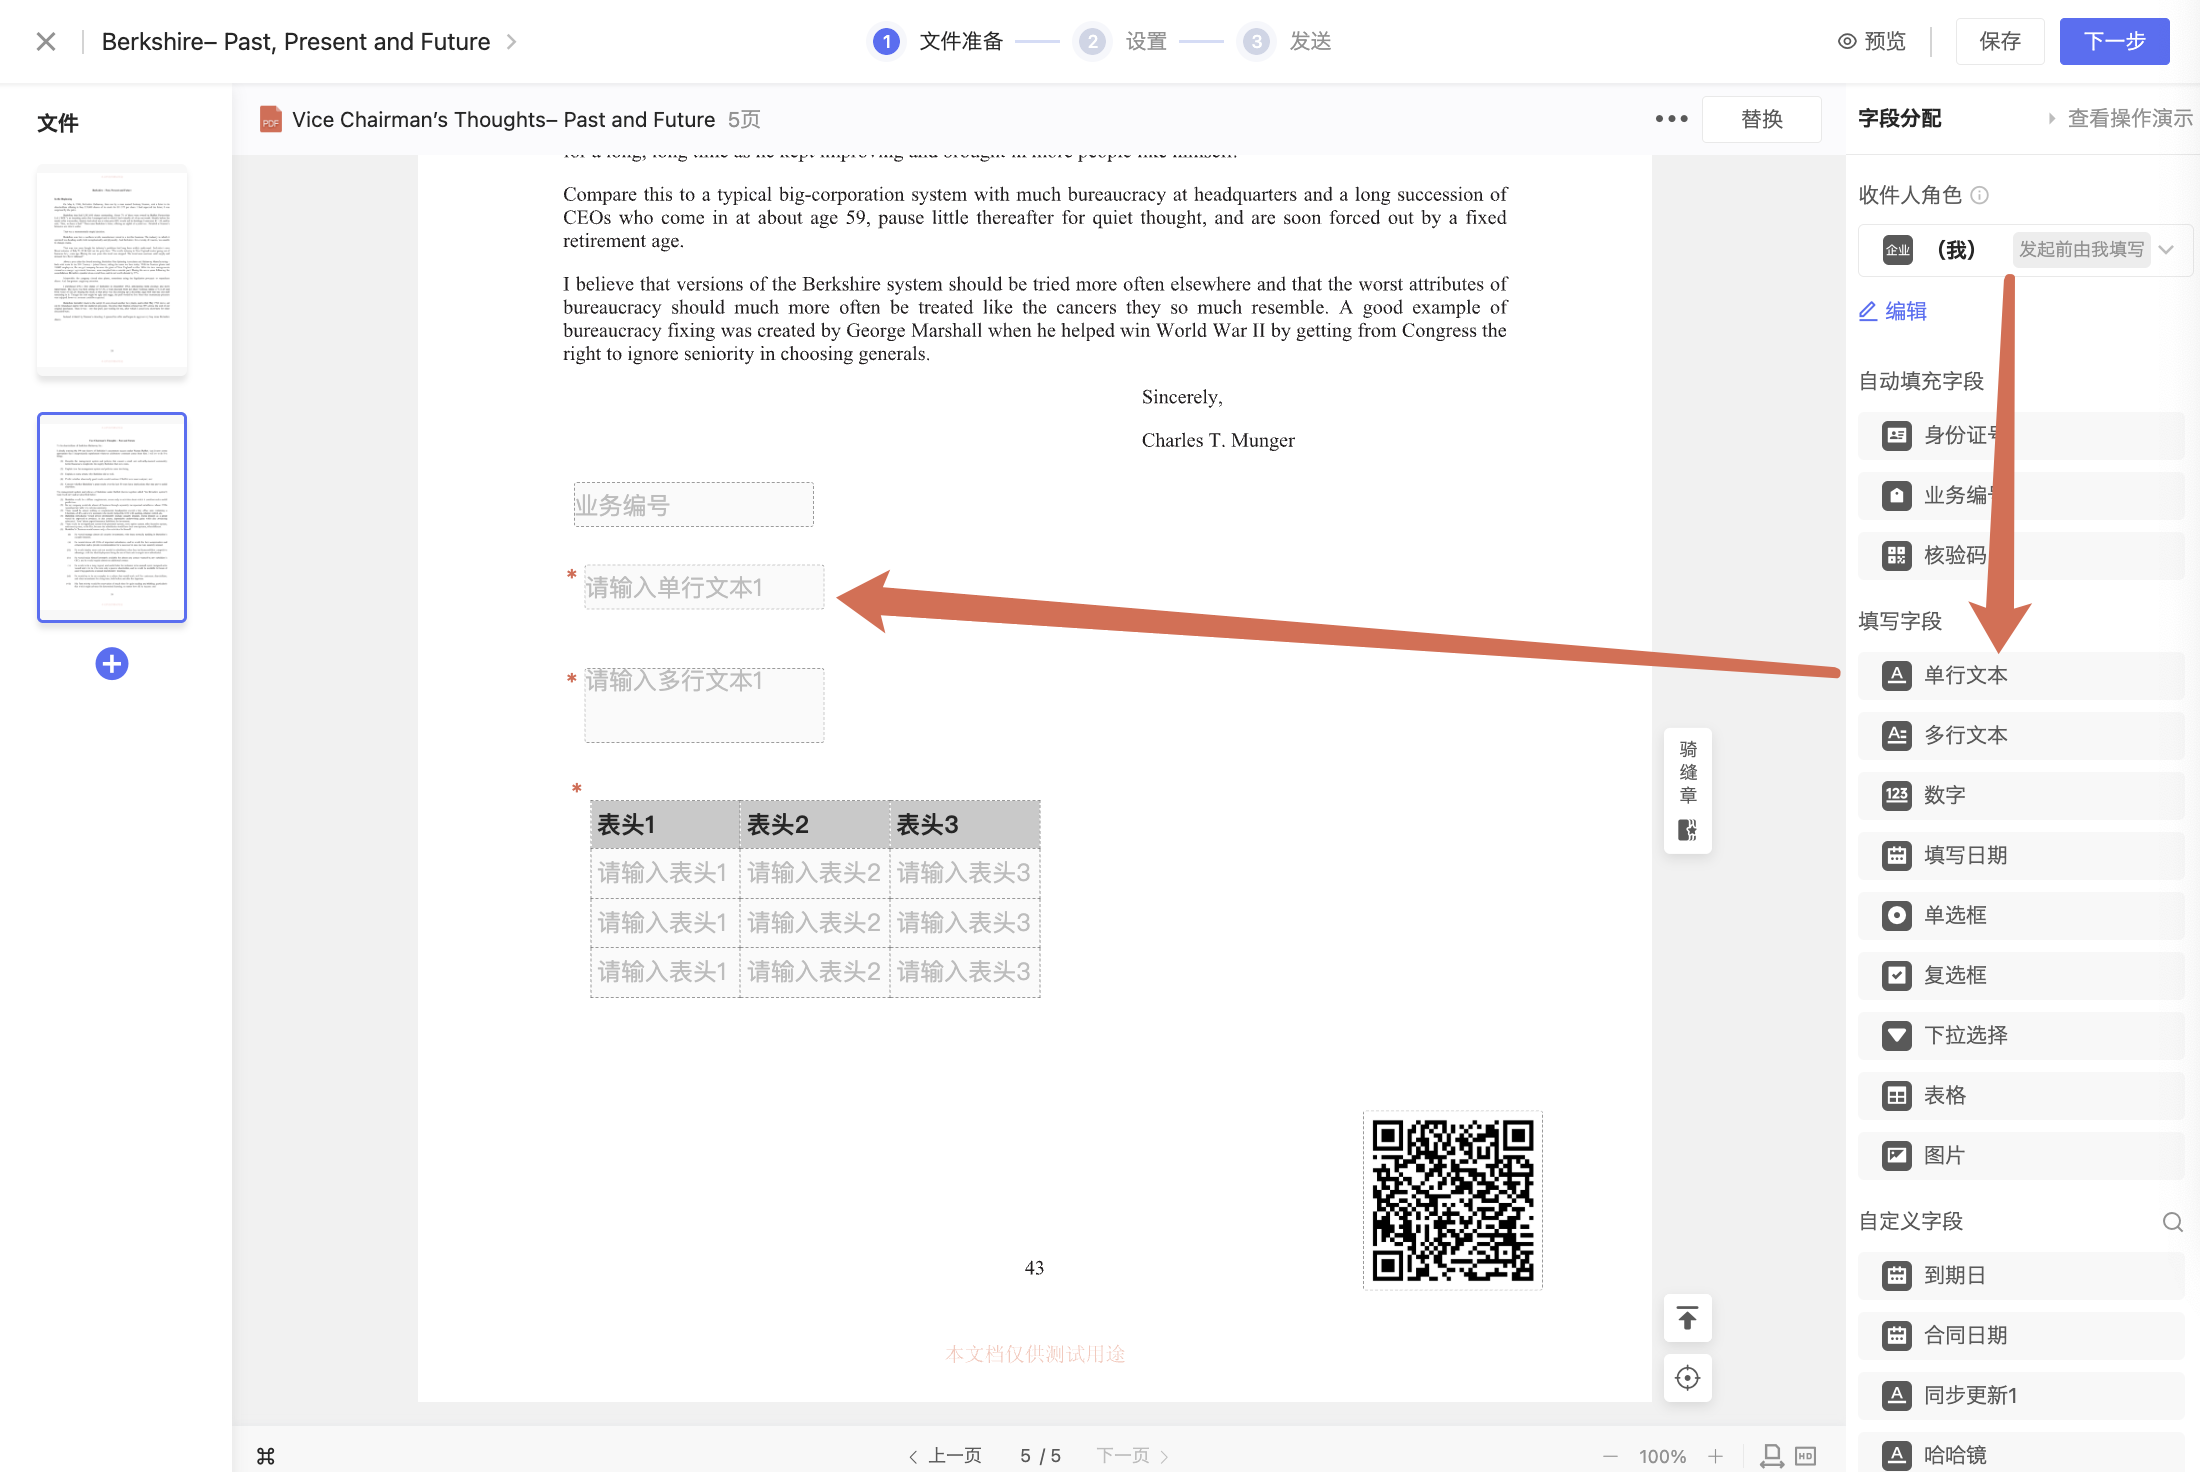The width and height of the screenshot is (2200, 1472).
Task: Expand the Berkshire document title chevron
Action: click(512, 41)
